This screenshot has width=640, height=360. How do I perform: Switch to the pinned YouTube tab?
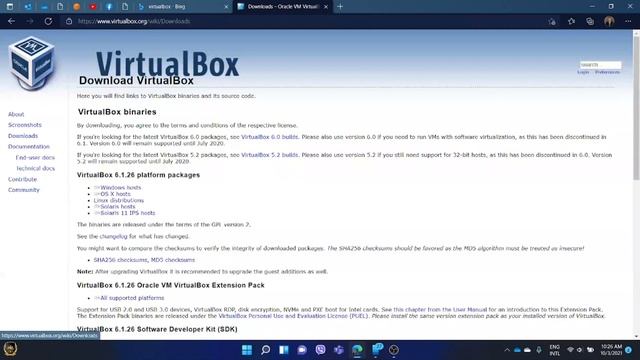tap(93, 7)
